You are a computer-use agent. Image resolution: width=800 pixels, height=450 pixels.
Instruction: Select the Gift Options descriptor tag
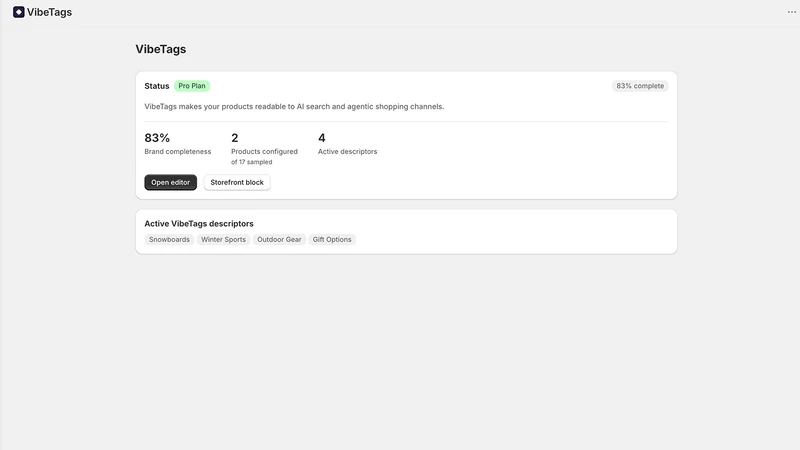[332, 239]
